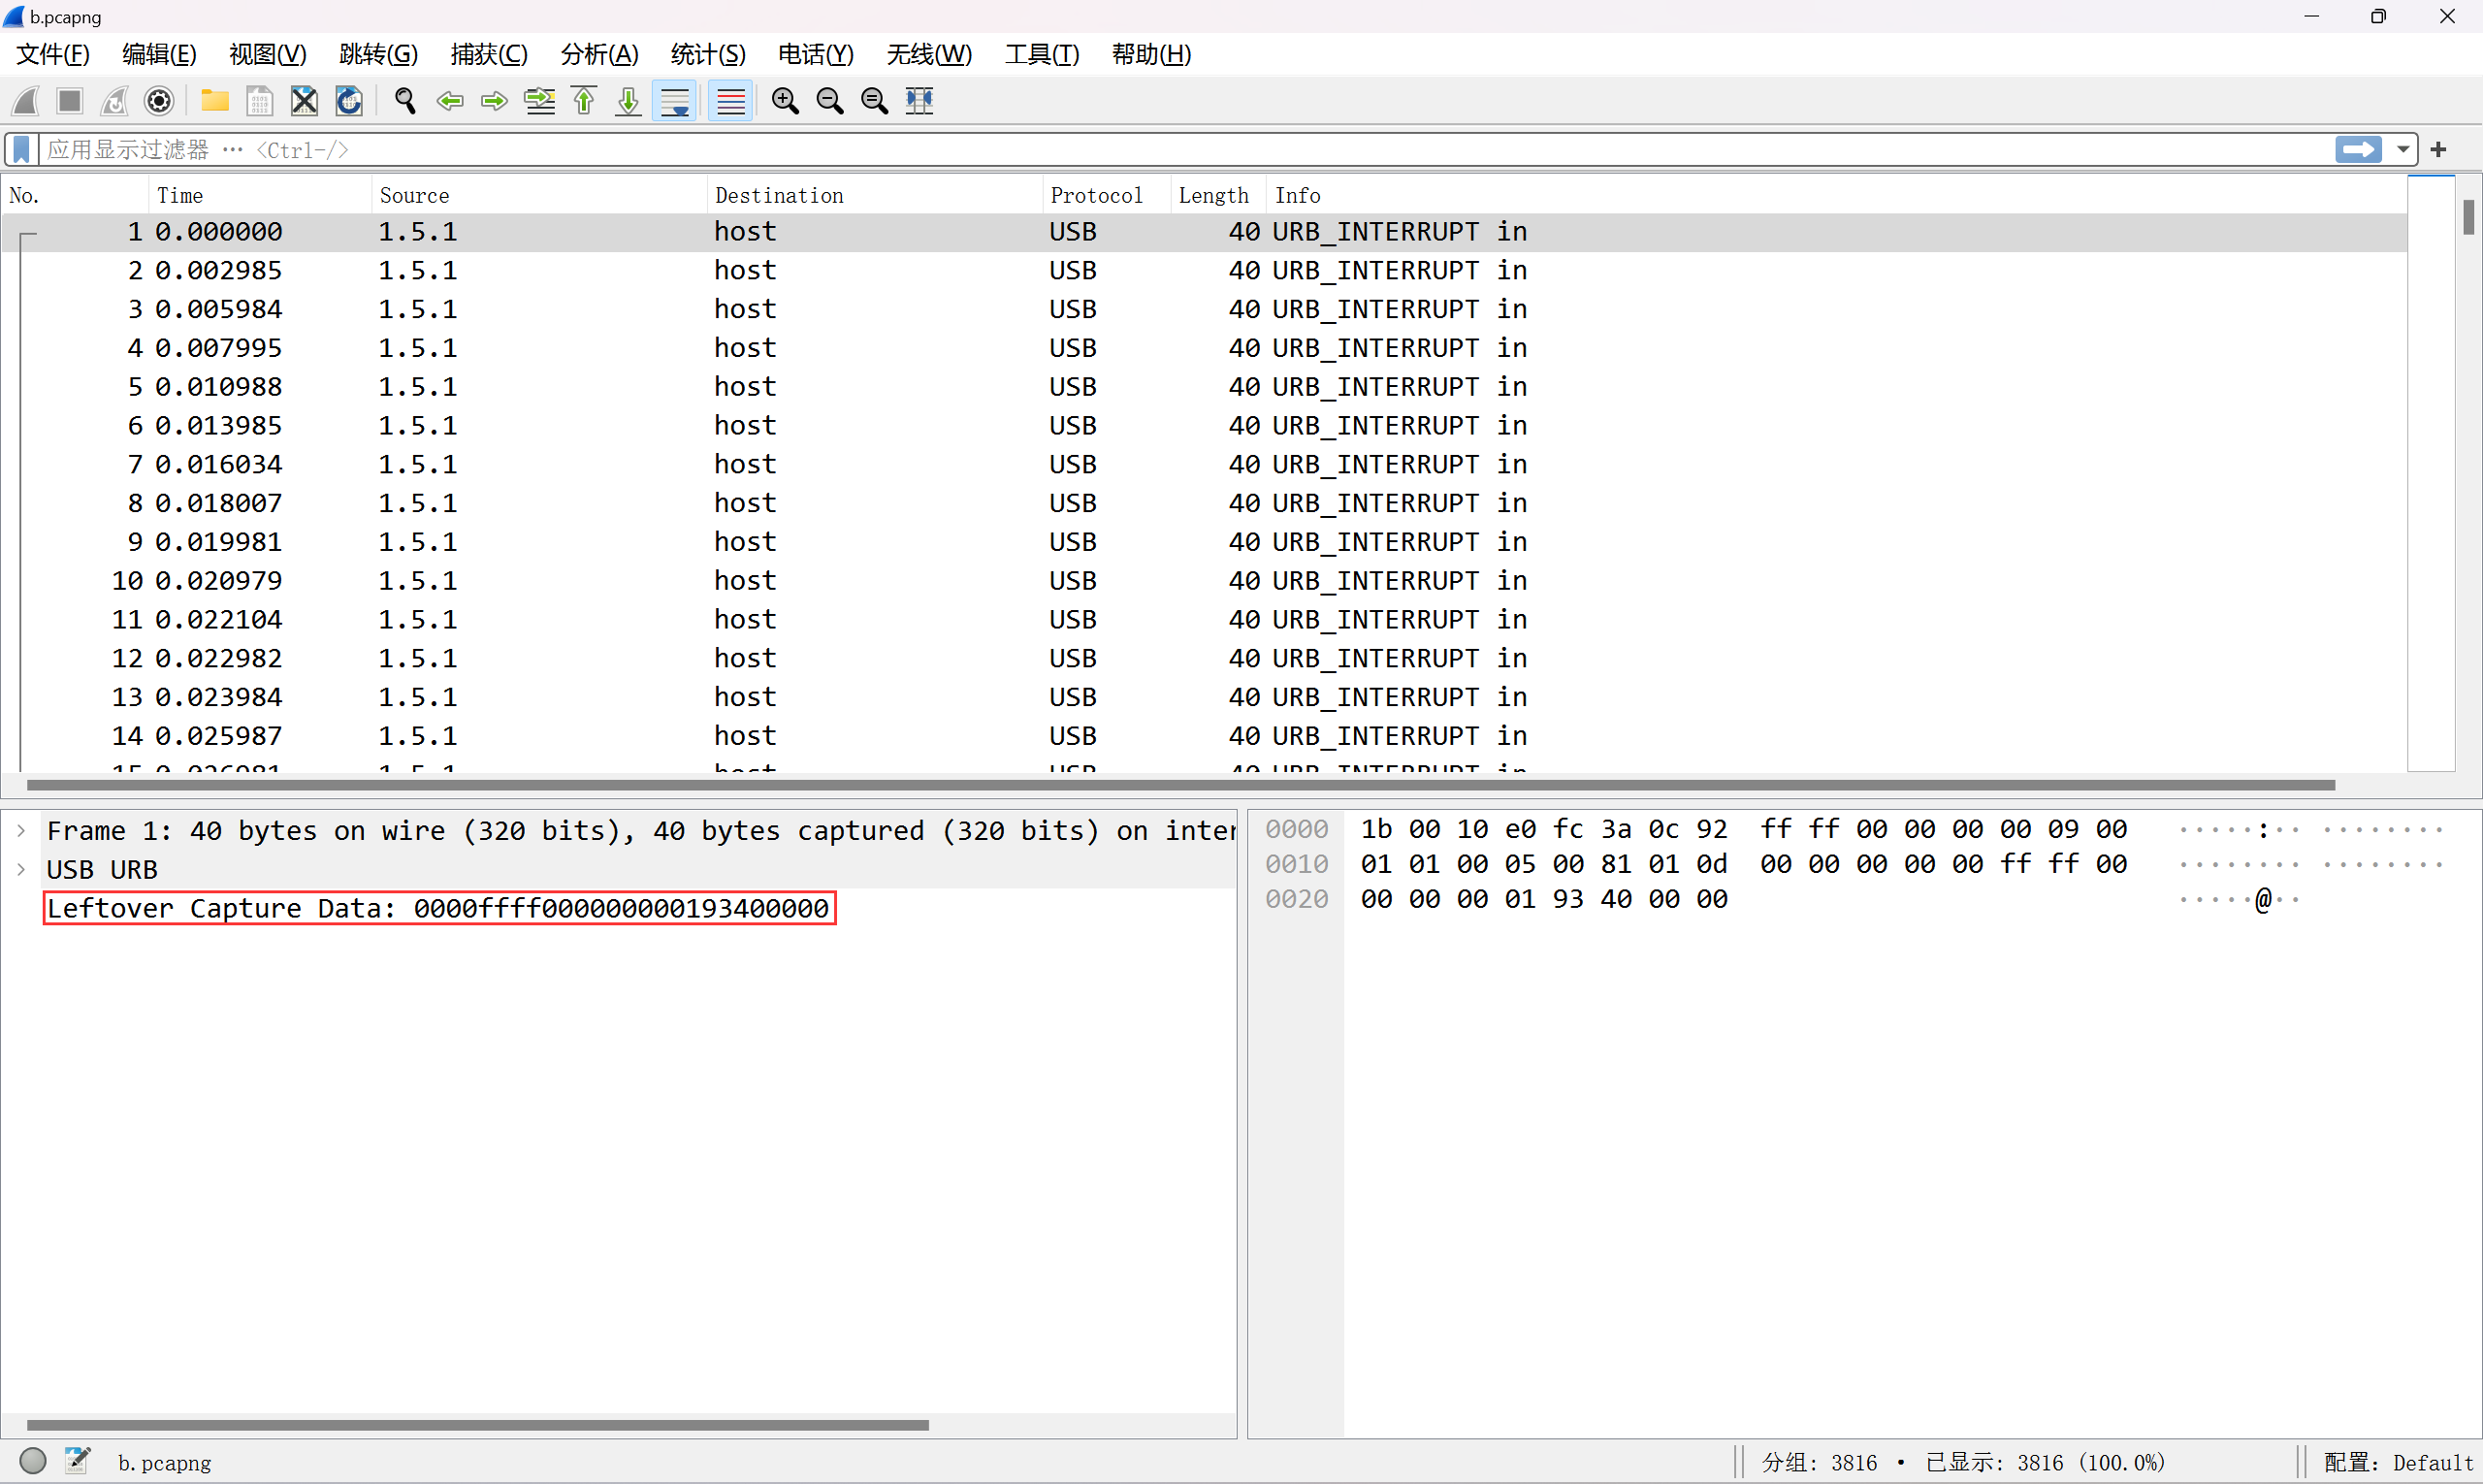This screenshot has width=2483, height=1484.
Task: Click the plus button to add filter
Action: point(2439,150)
